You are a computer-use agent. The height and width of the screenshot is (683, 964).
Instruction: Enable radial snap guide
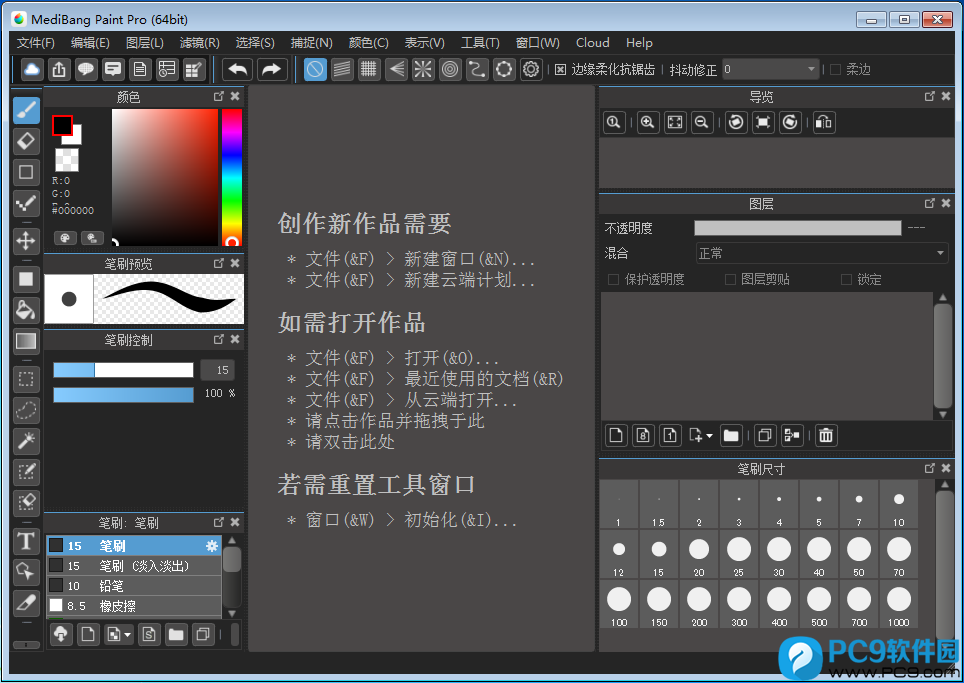click(x=423, y=69)
